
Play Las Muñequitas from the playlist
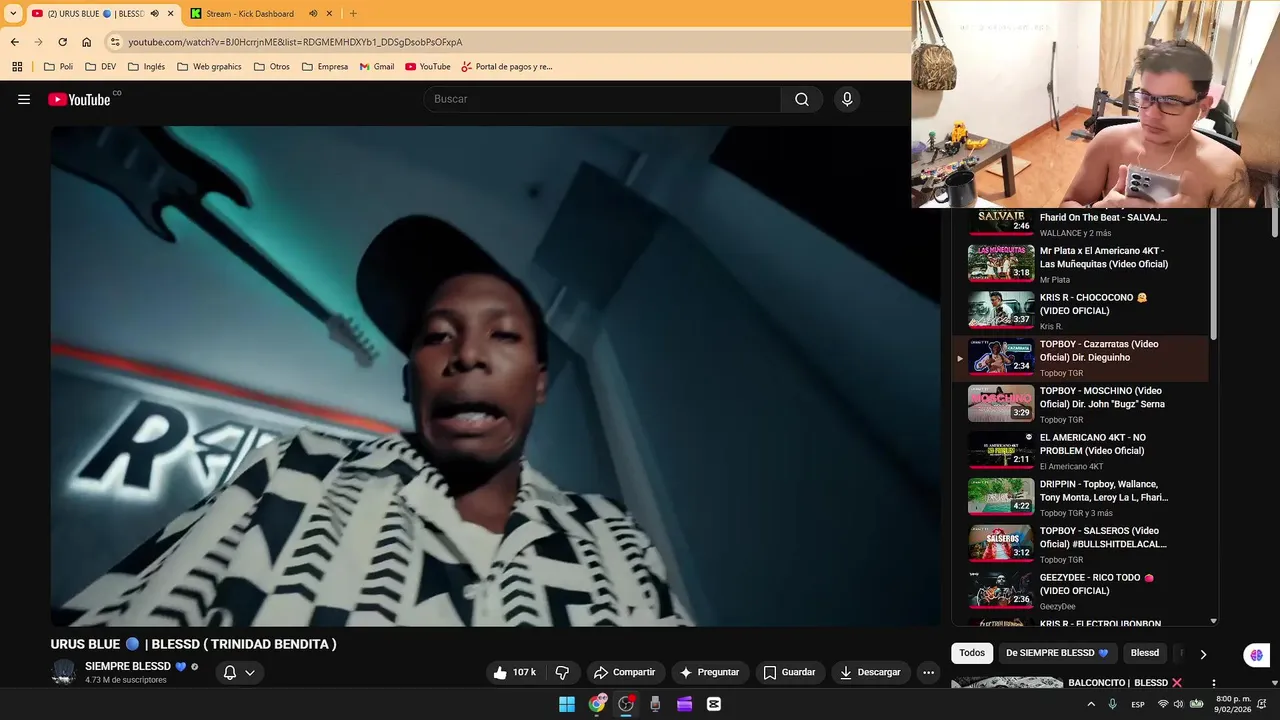pyautogui.click(x=1080, y=264)
